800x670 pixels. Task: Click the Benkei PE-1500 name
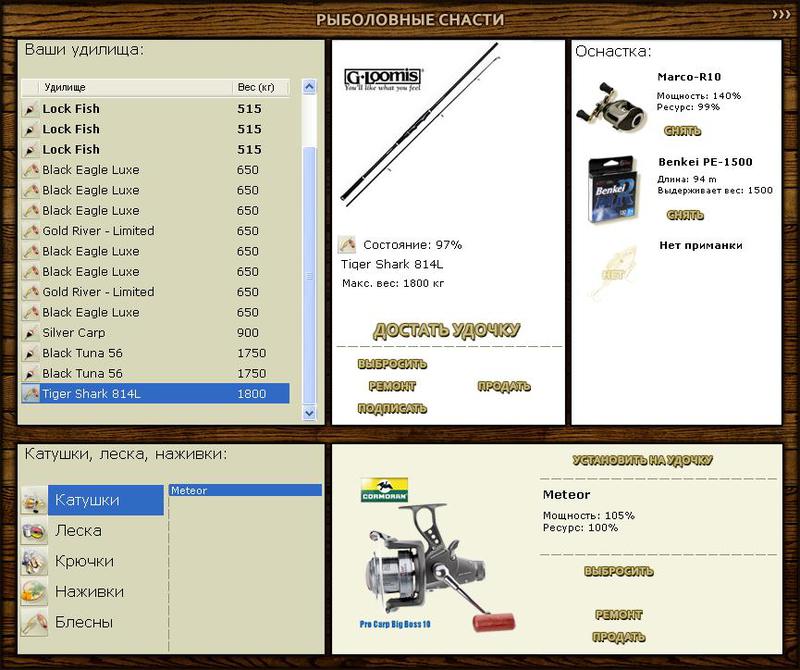click(705, 162)
